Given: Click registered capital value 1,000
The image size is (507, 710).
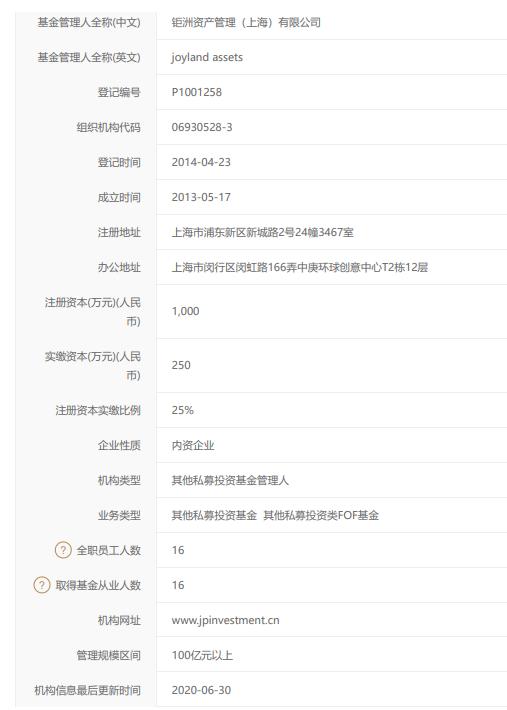Looking at the screenshot, I should coord(185,311).
